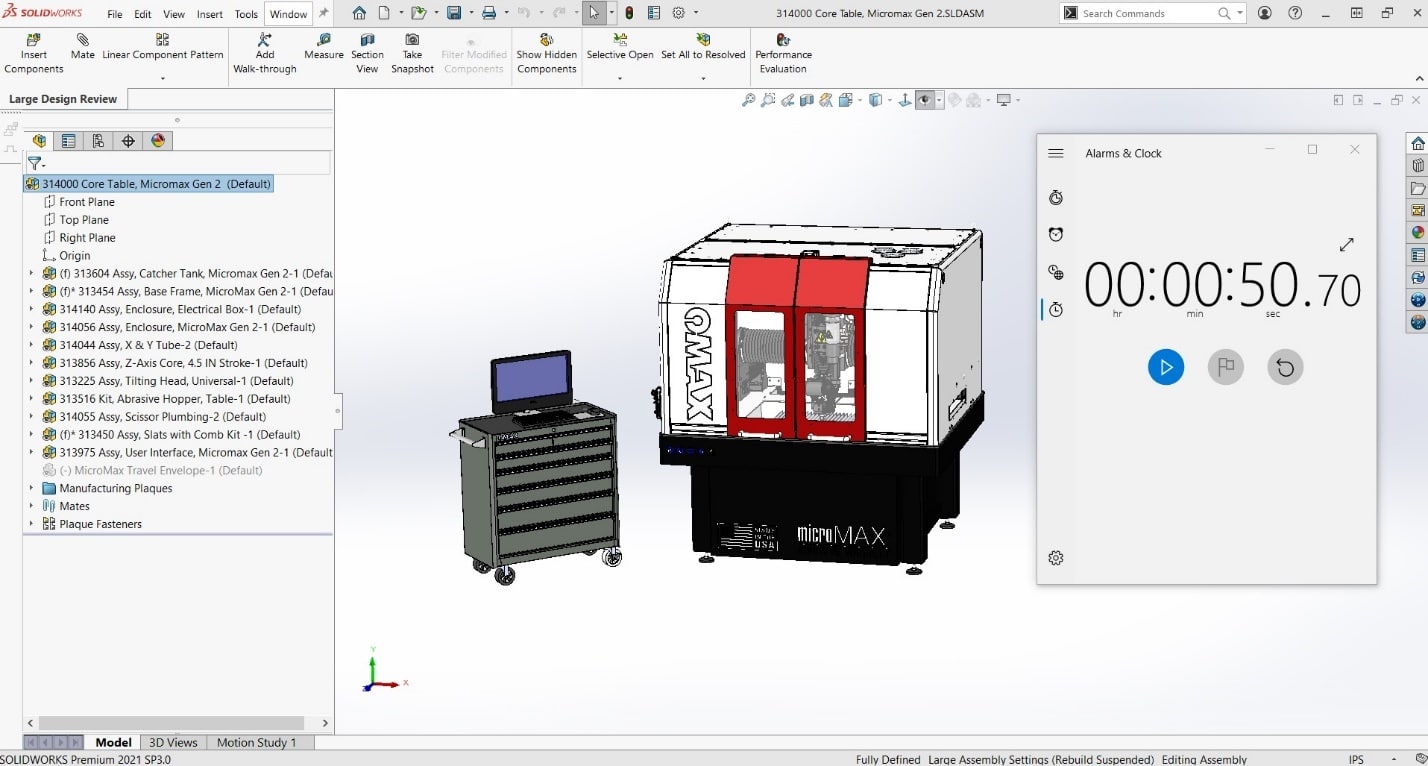Open Alarms & Clock hamburger menu
1428x766 pixels.
coord(1056,153)
